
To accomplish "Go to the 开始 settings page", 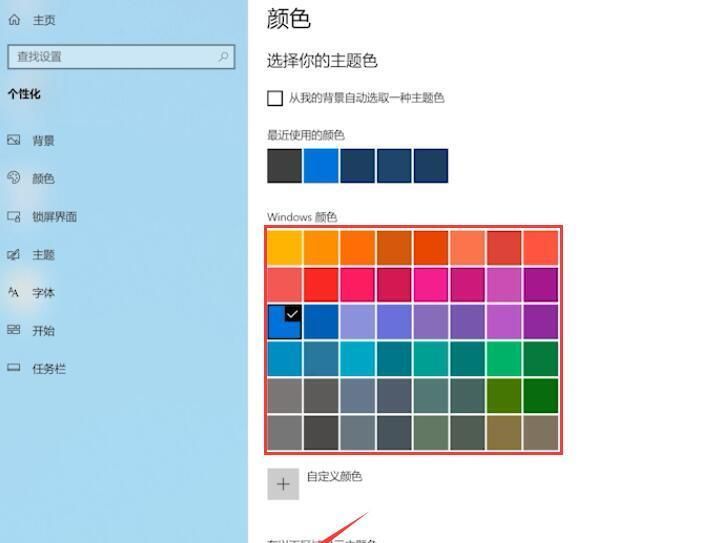I will [x=43, y=330].
